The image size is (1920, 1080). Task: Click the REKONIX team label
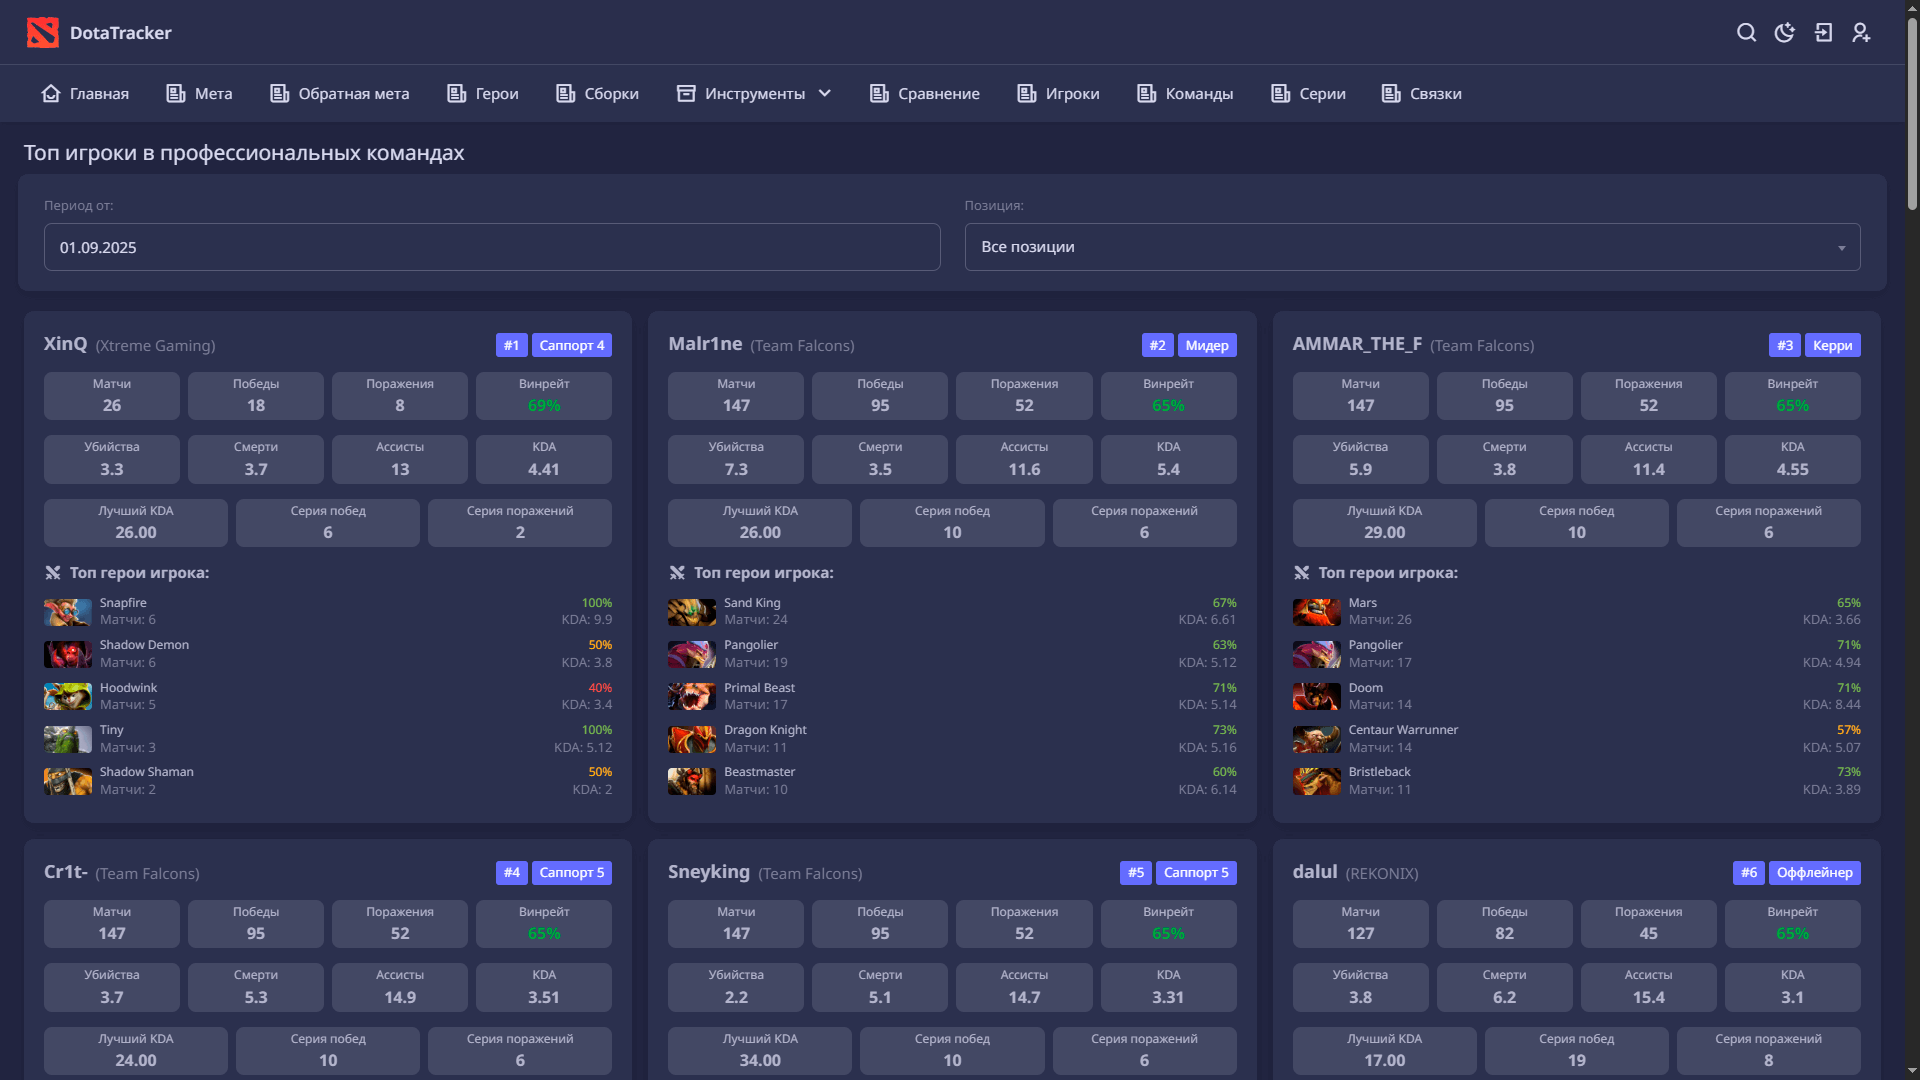pyautogui.click(x=1382, y=874)
